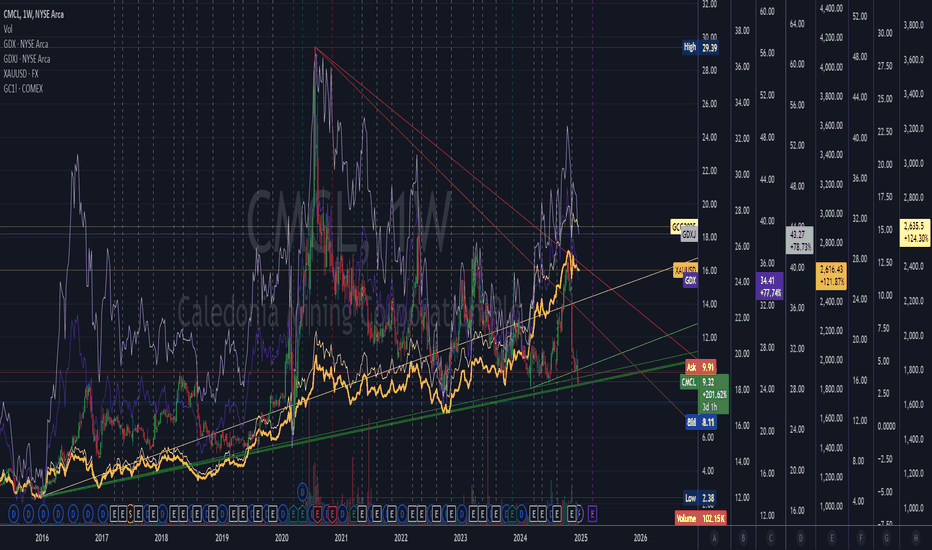Click the gray GDXJ series tag
The width and height of the screenshot is (932, 550).
point(689,235)
